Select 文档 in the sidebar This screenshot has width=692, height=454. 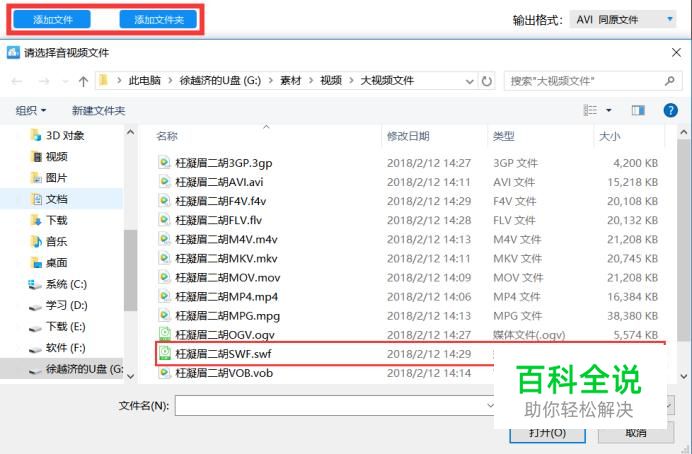[62, 199]
